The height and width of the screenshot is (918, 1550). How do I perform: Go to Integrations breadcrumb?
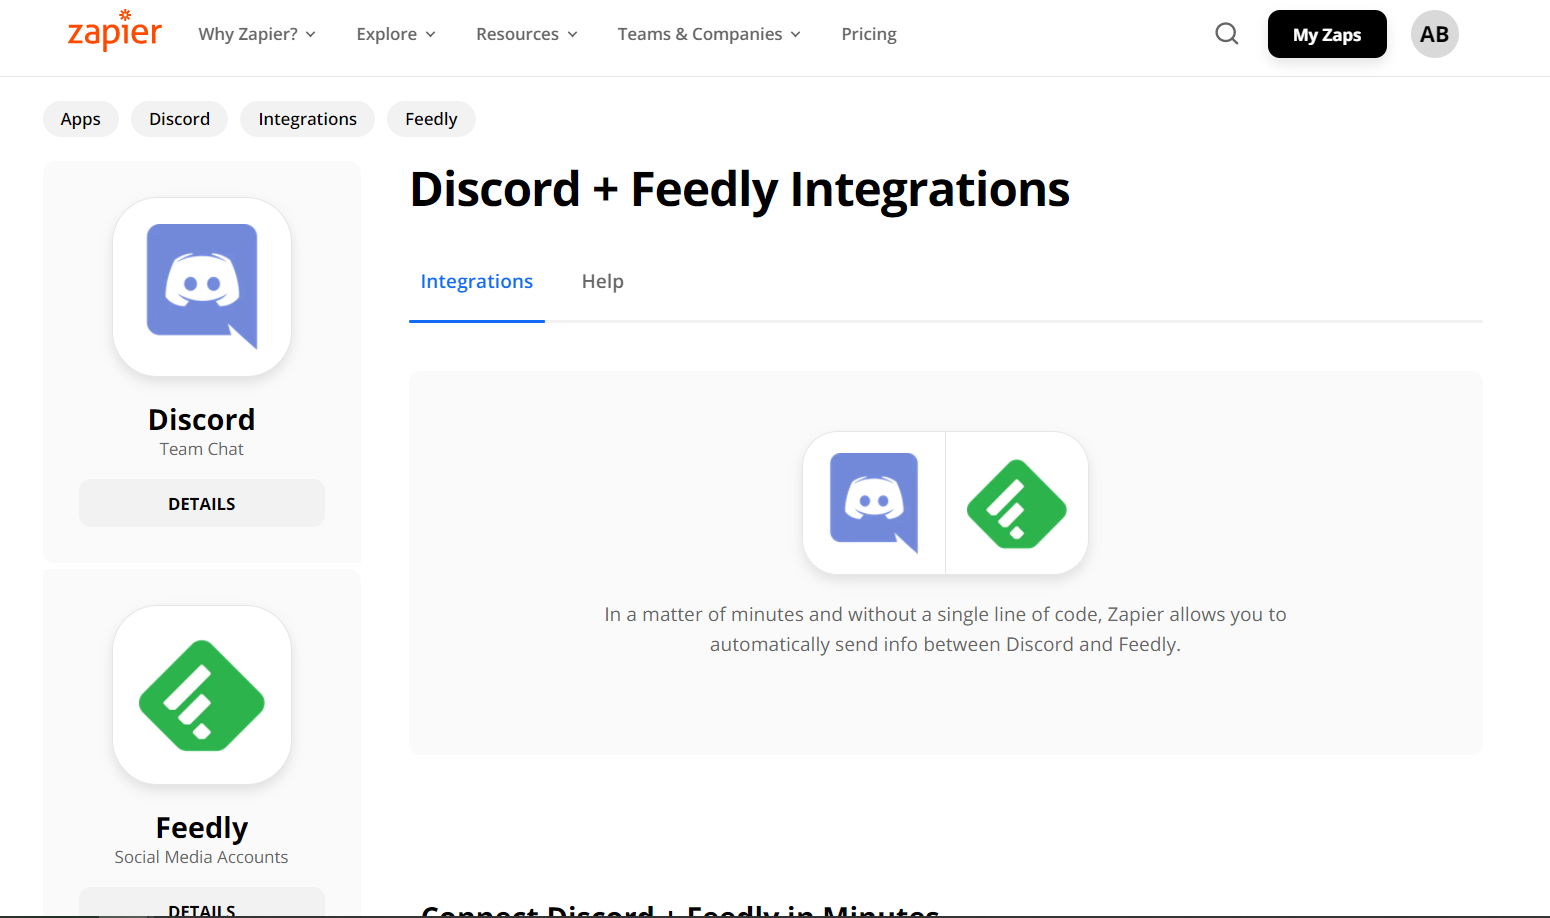(308, 119)
